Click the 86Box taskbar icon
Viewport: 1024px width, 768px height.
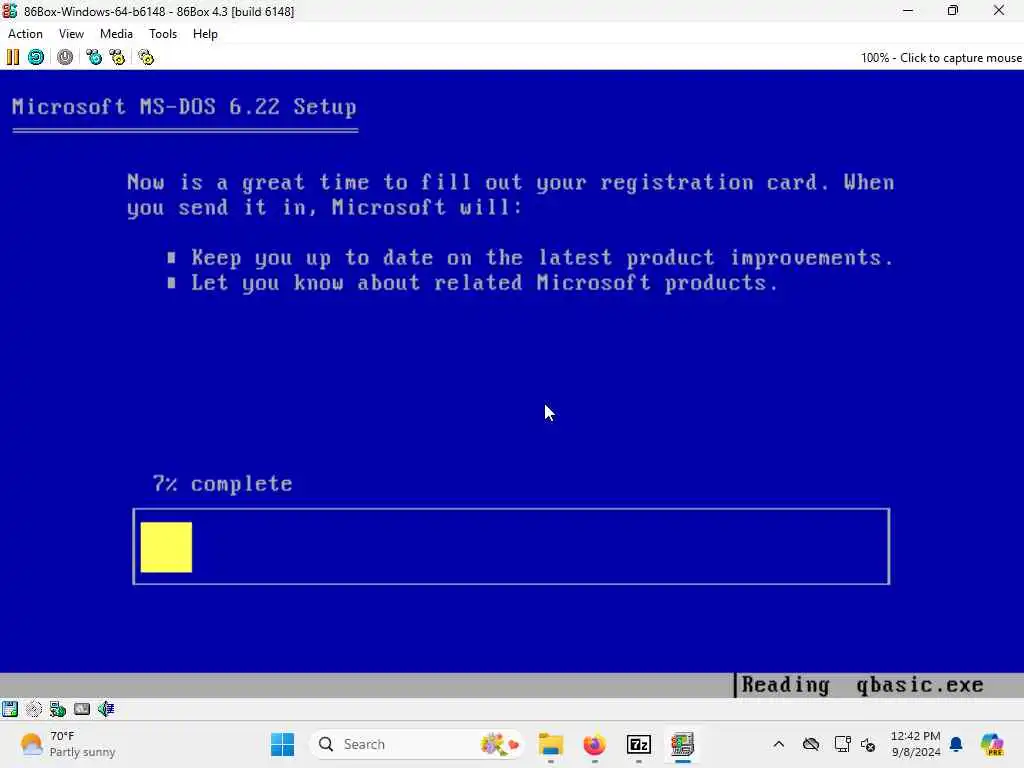[x=682, y=744]
